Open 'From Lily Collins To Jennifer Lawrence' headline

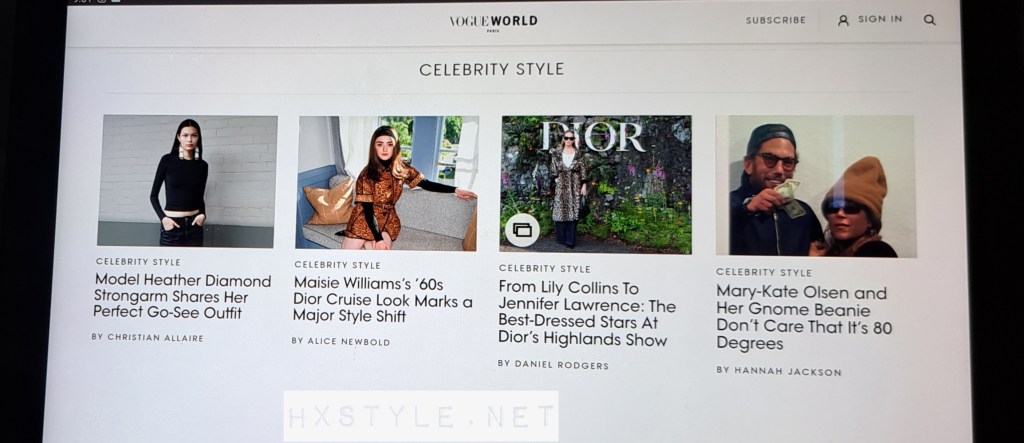pos(586,314)
